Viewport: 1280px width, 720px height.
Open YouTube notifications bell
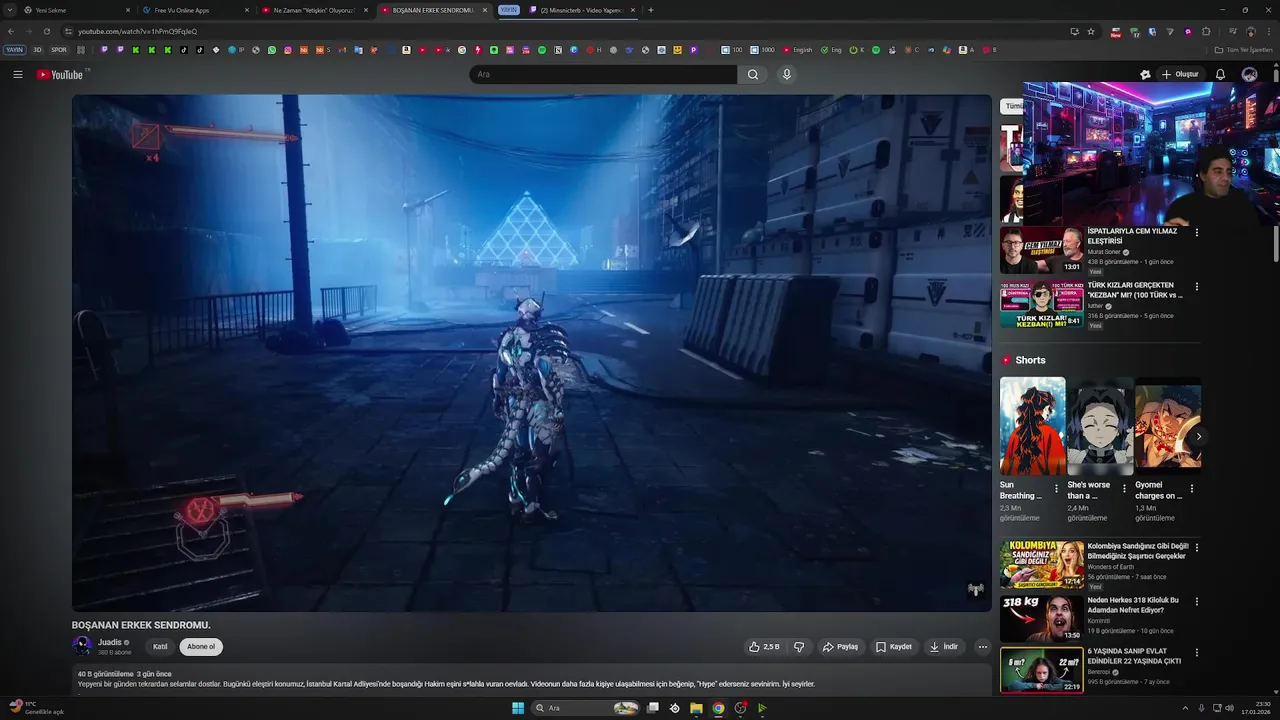point(1220,74)
